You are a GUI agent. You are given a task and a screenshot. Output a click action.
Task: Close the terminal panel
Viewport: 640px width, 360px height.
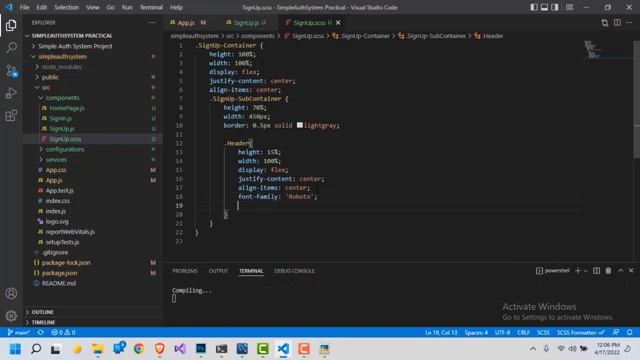[631, 271]
